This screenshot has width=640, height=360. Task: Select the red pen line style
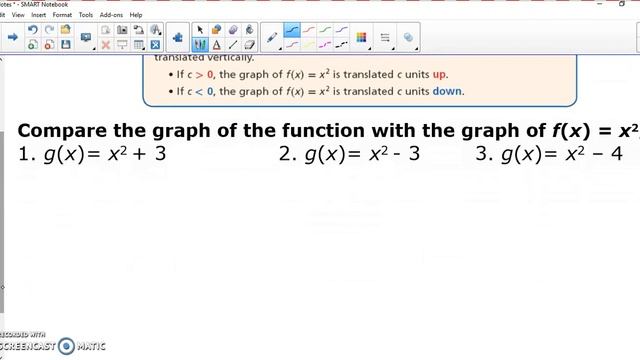point(309,30)
